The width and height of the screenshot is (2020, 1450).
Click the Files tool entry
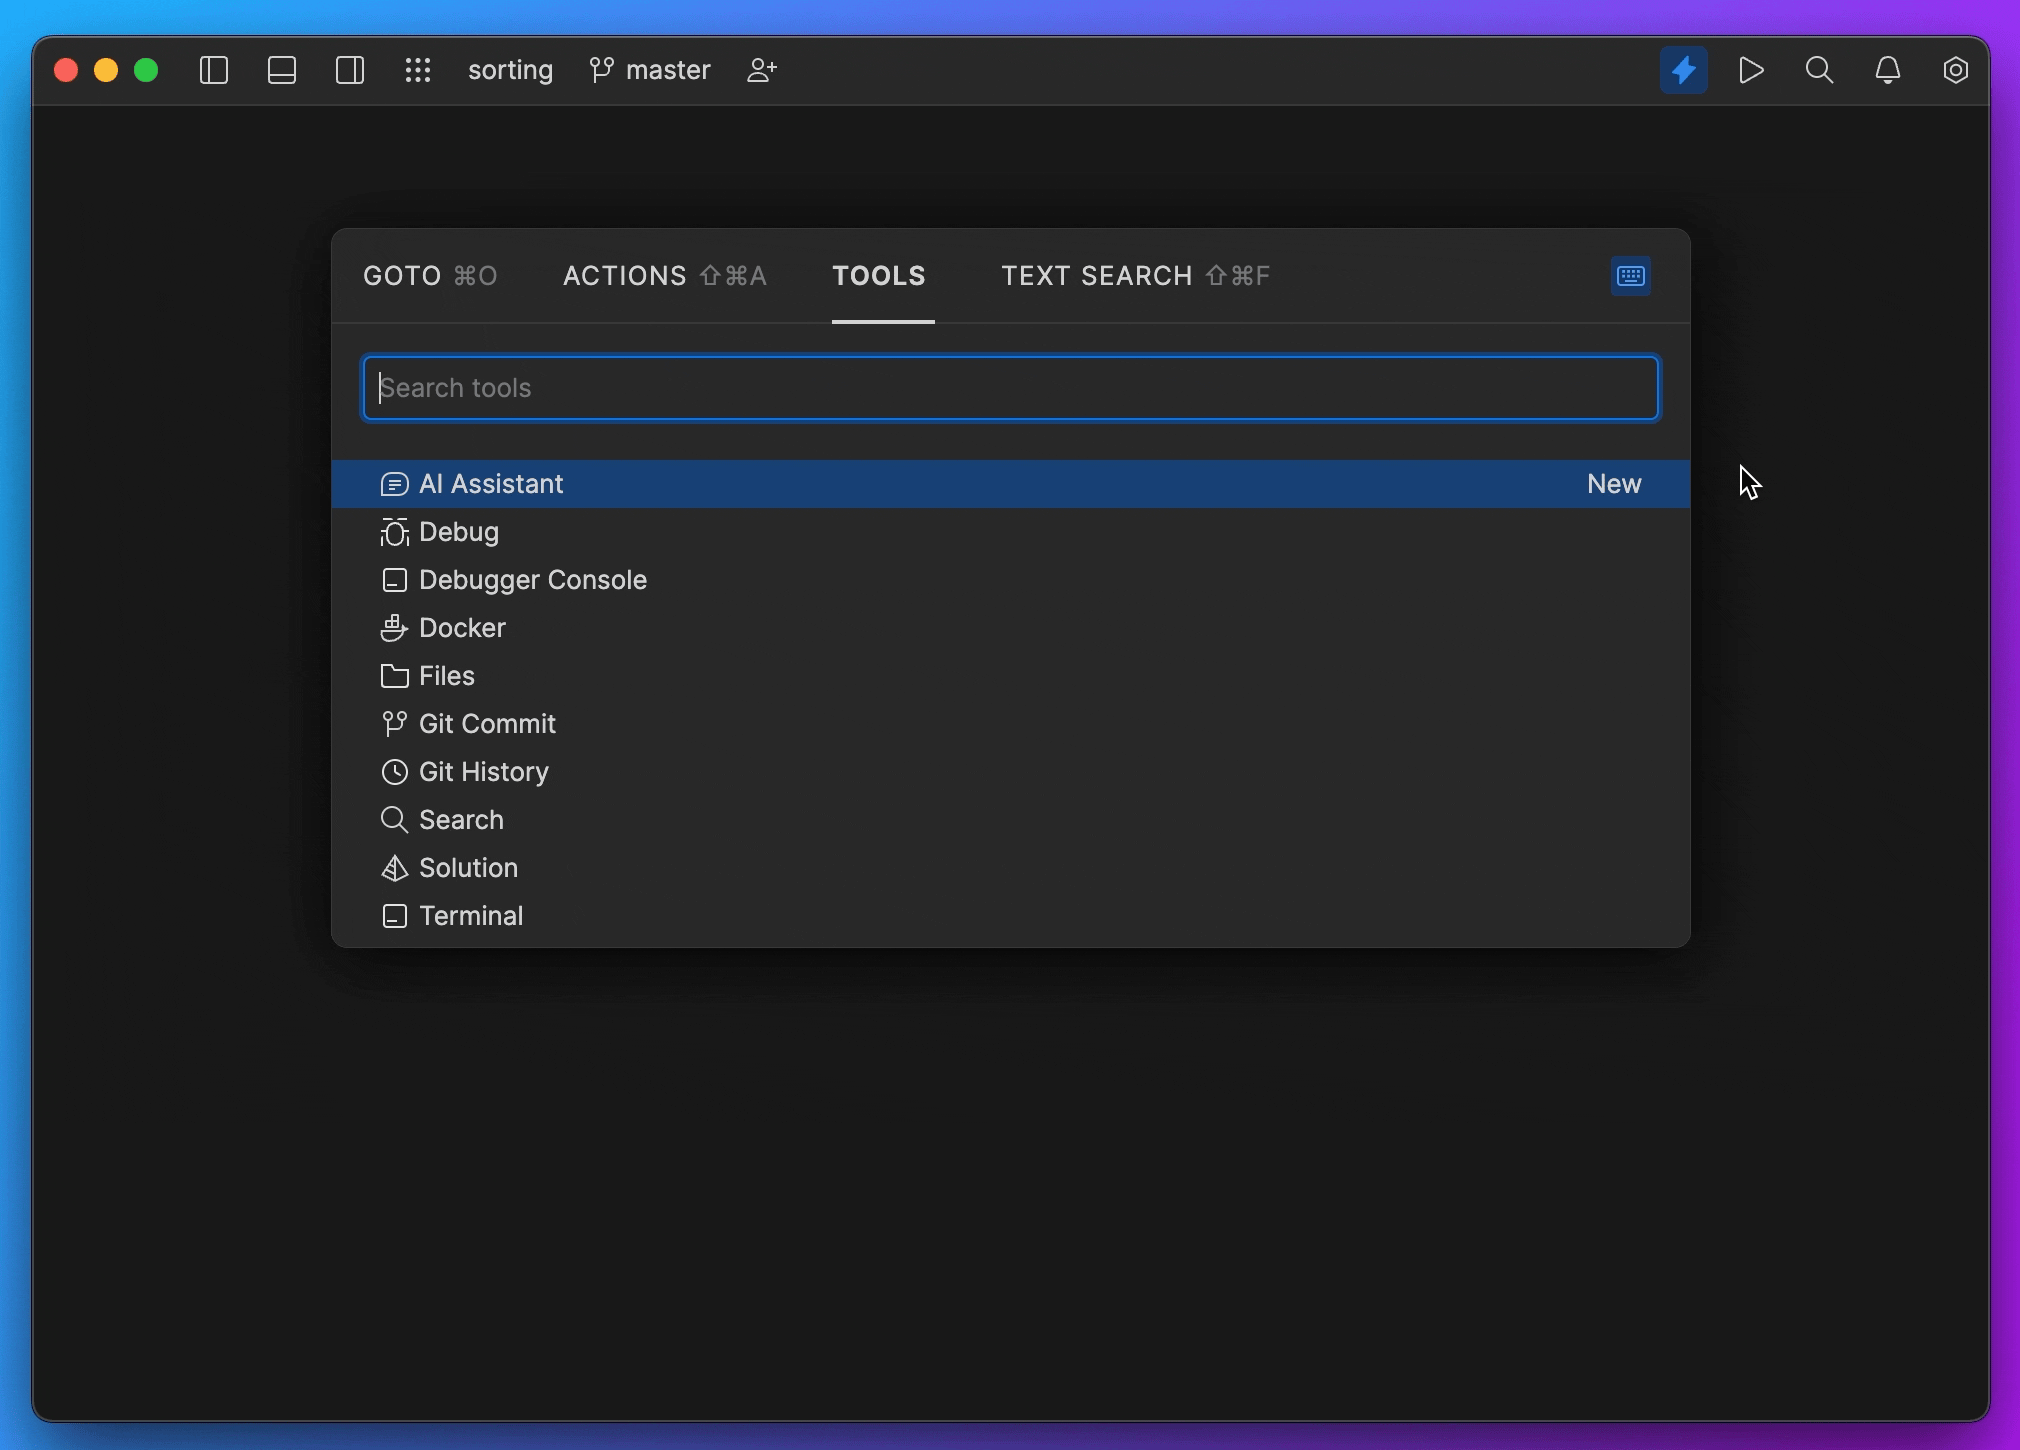click(x=447, y=674)
